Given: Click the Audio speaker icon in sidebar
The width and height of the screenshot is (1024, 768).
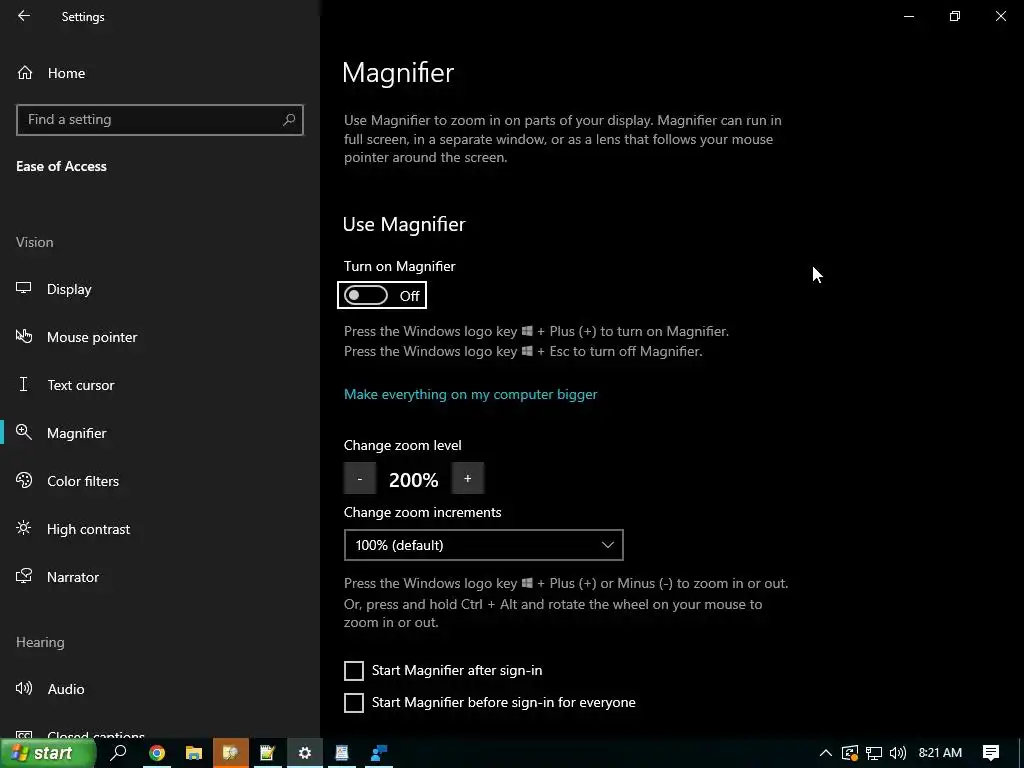Looking at the screenshot, I should 24,688.
